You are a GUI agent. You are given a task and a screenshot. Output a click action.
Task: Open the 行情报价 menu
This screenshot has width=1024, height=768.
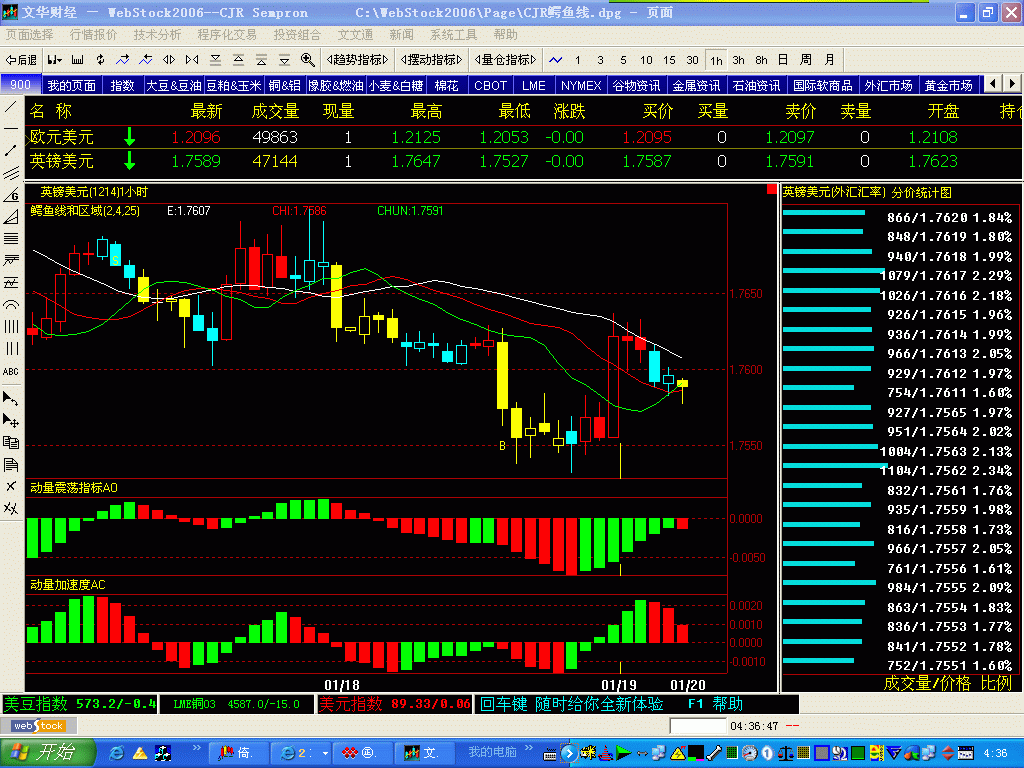93,35
